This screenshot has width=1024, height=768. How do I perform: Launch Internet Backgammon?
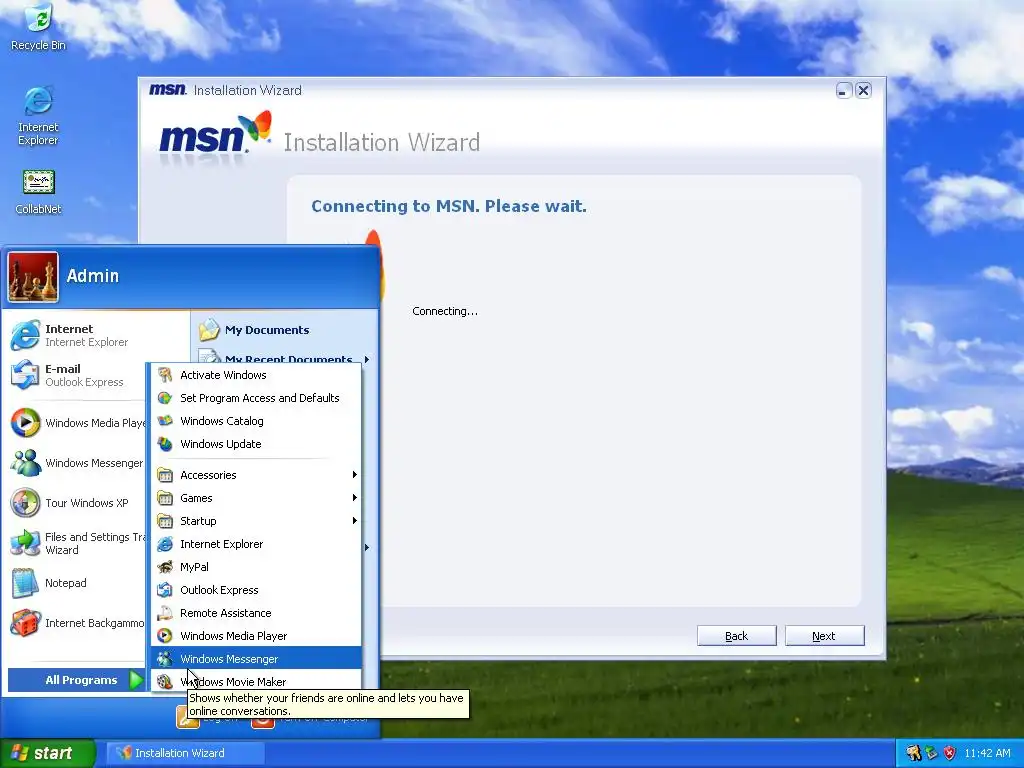coord(77,623)
